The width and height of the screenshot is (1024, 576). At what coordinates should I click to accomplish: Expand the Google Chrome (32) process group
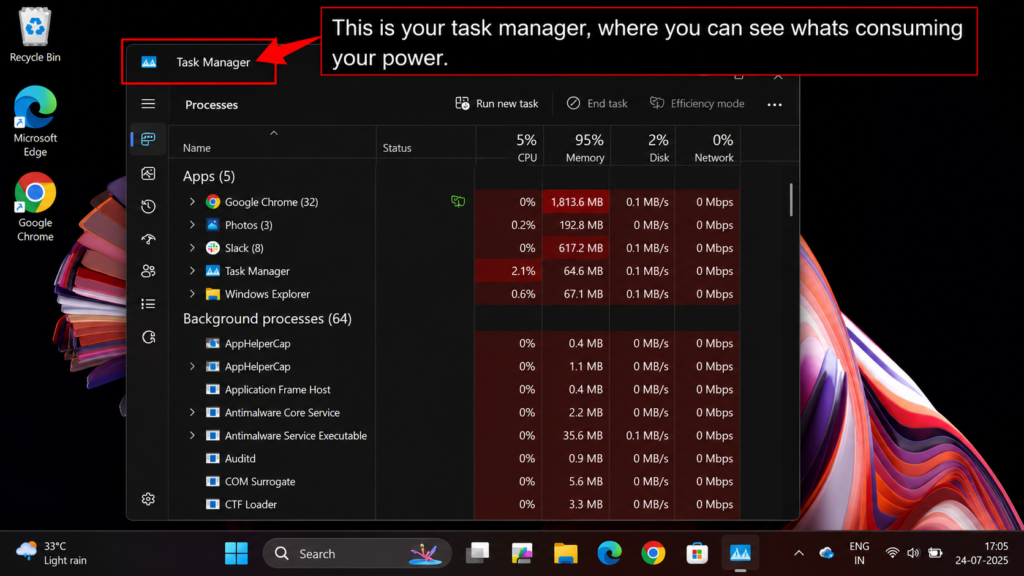(x=192, y=202)
